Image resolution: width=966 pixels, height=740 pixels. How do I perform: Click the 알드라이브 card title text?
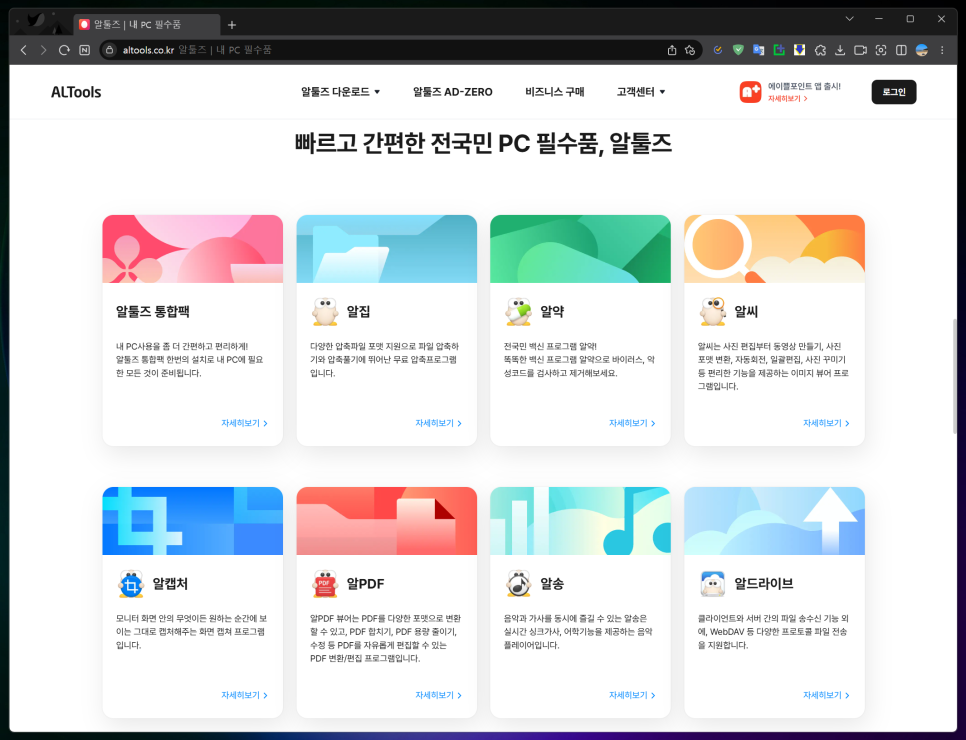pyautogui.click(x=763, y=584)
